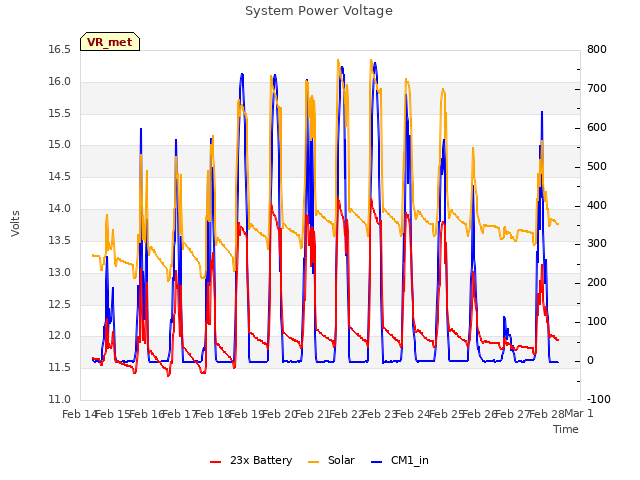
Task: Click the Feb 28 x-axis tick label
Action: [x=547, y=414]
